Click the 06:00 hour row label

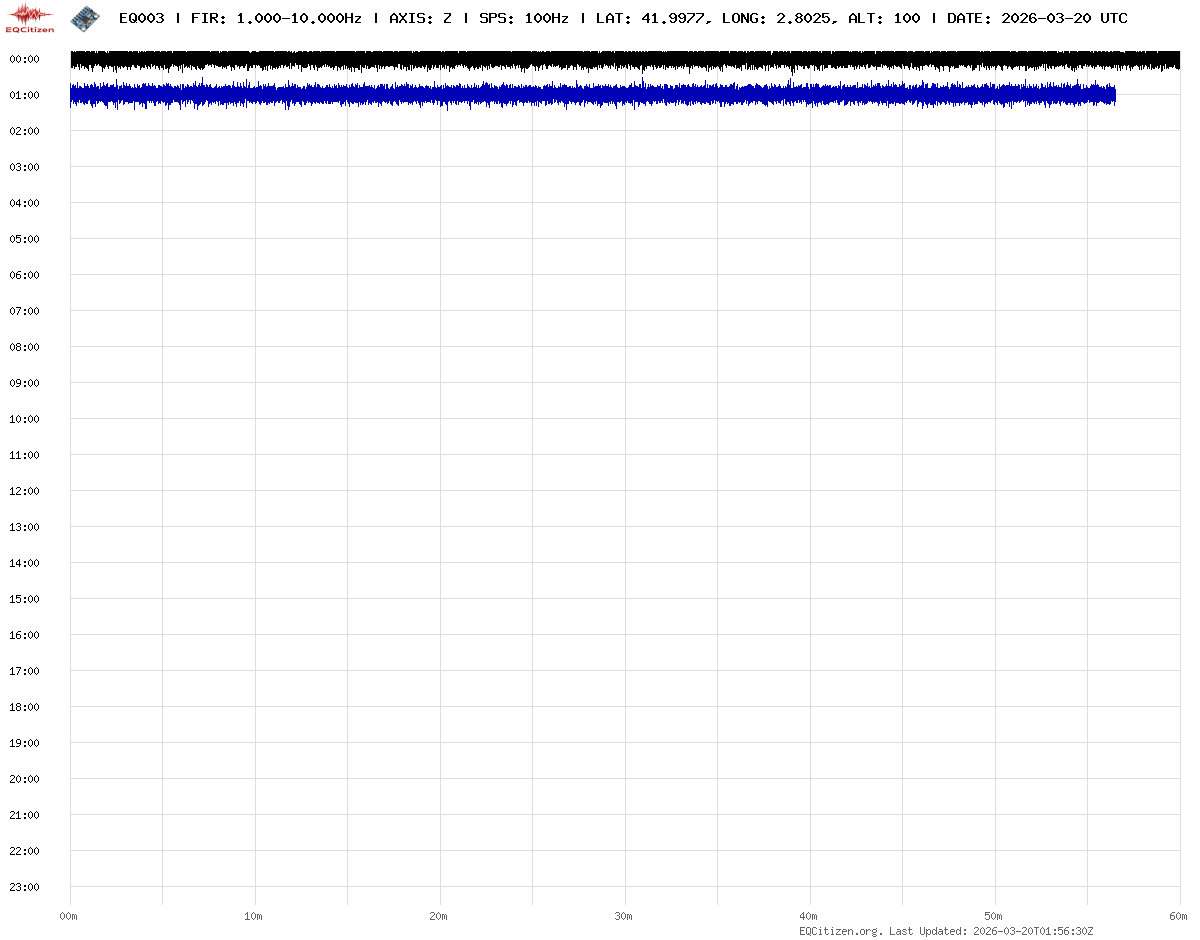23,275
